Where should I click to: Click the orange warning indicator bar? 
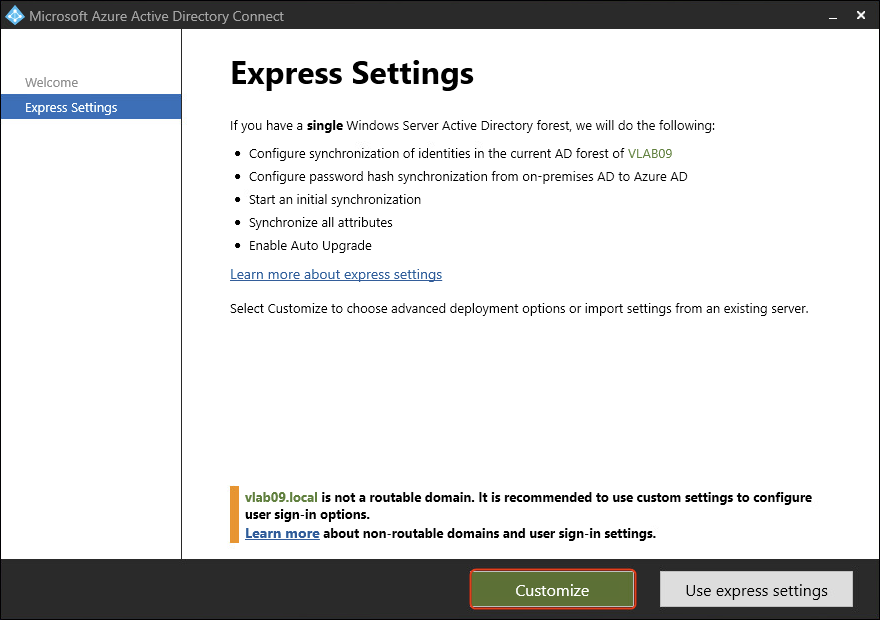(x=235, y=515)
